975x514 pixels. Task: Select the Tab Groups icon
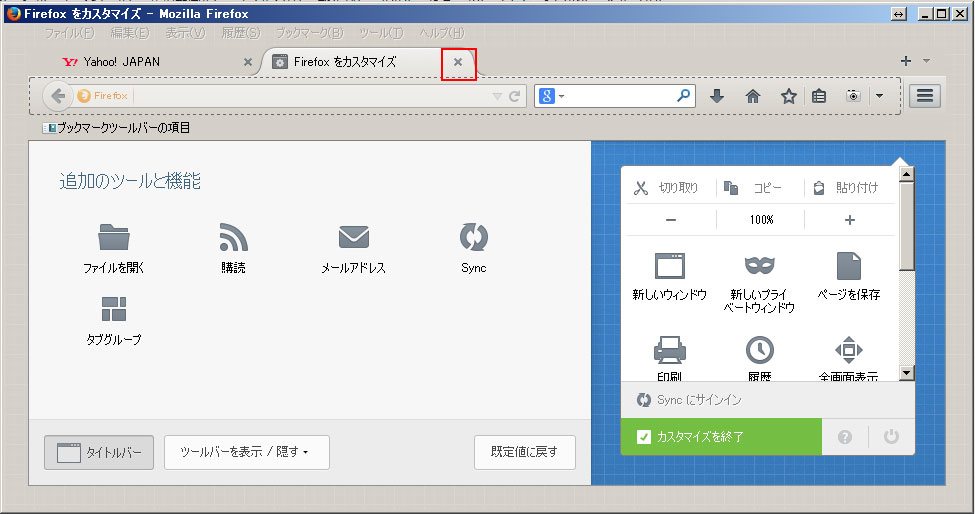[x=114, y=309]
